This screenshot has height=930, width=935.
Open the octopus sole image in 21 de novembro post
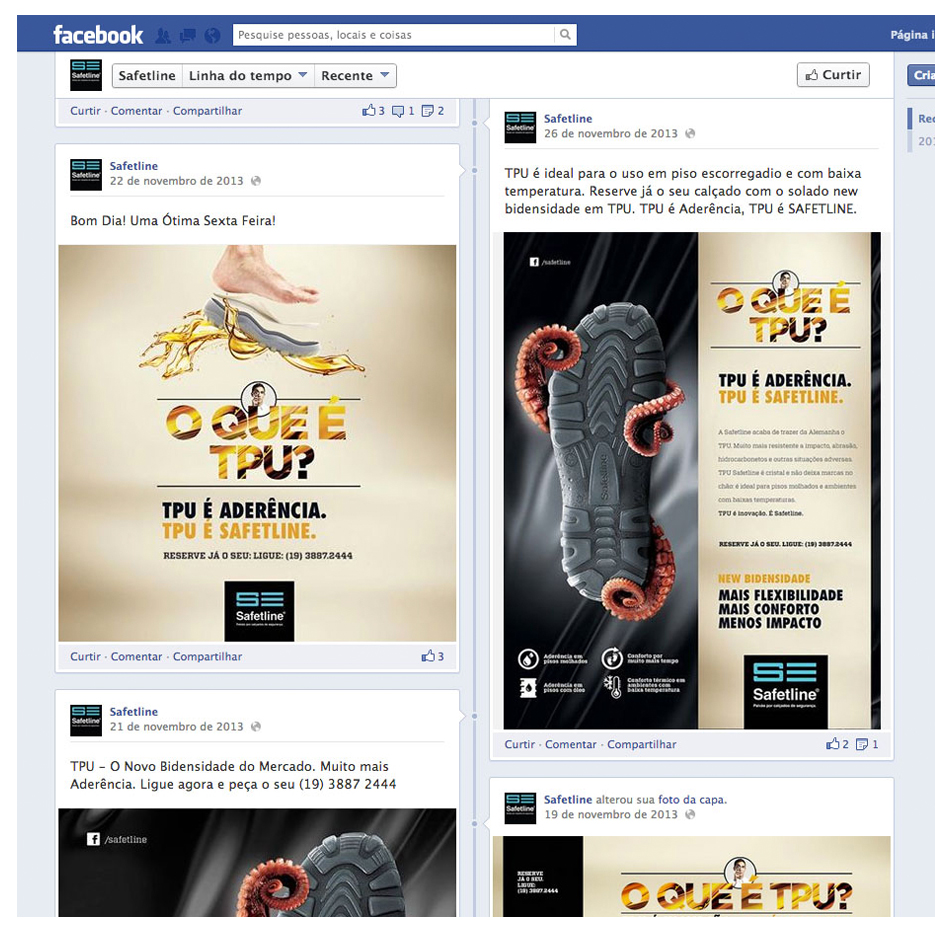[257, 863]
